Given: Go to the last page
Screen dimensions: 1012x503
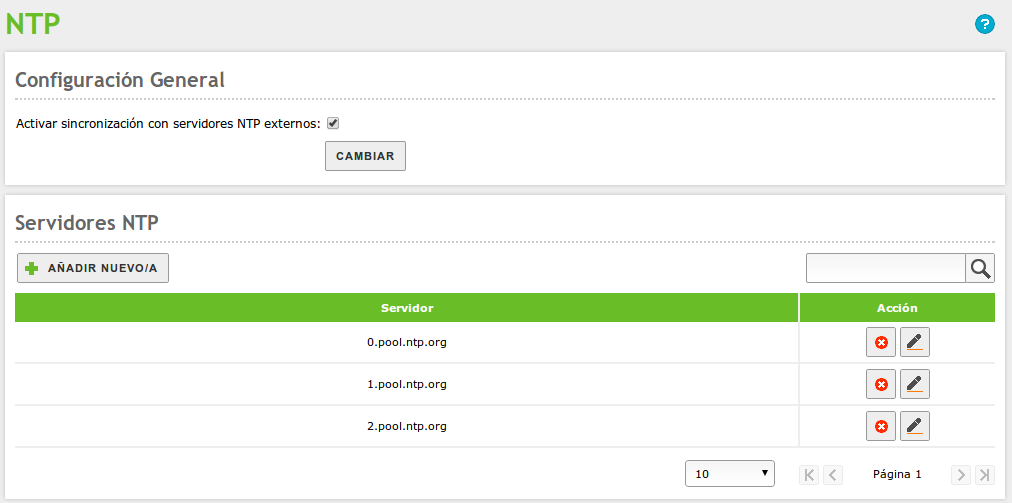Looking at the screenshot, I should [985, 475].
